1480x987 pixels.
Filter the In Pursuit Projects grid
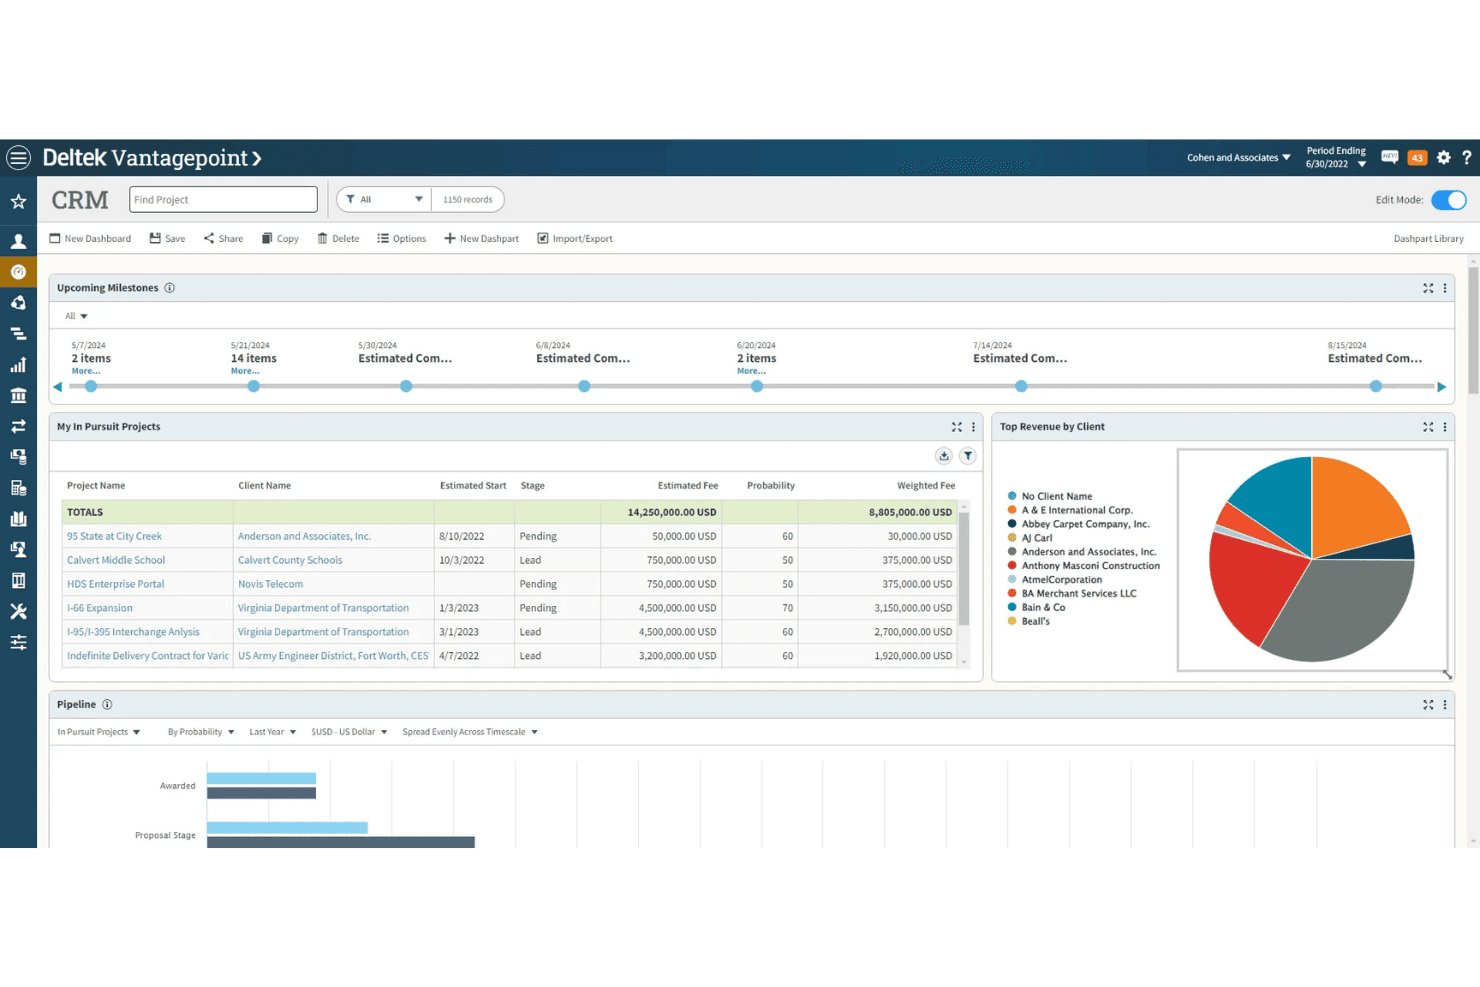[x=968, y=456]
